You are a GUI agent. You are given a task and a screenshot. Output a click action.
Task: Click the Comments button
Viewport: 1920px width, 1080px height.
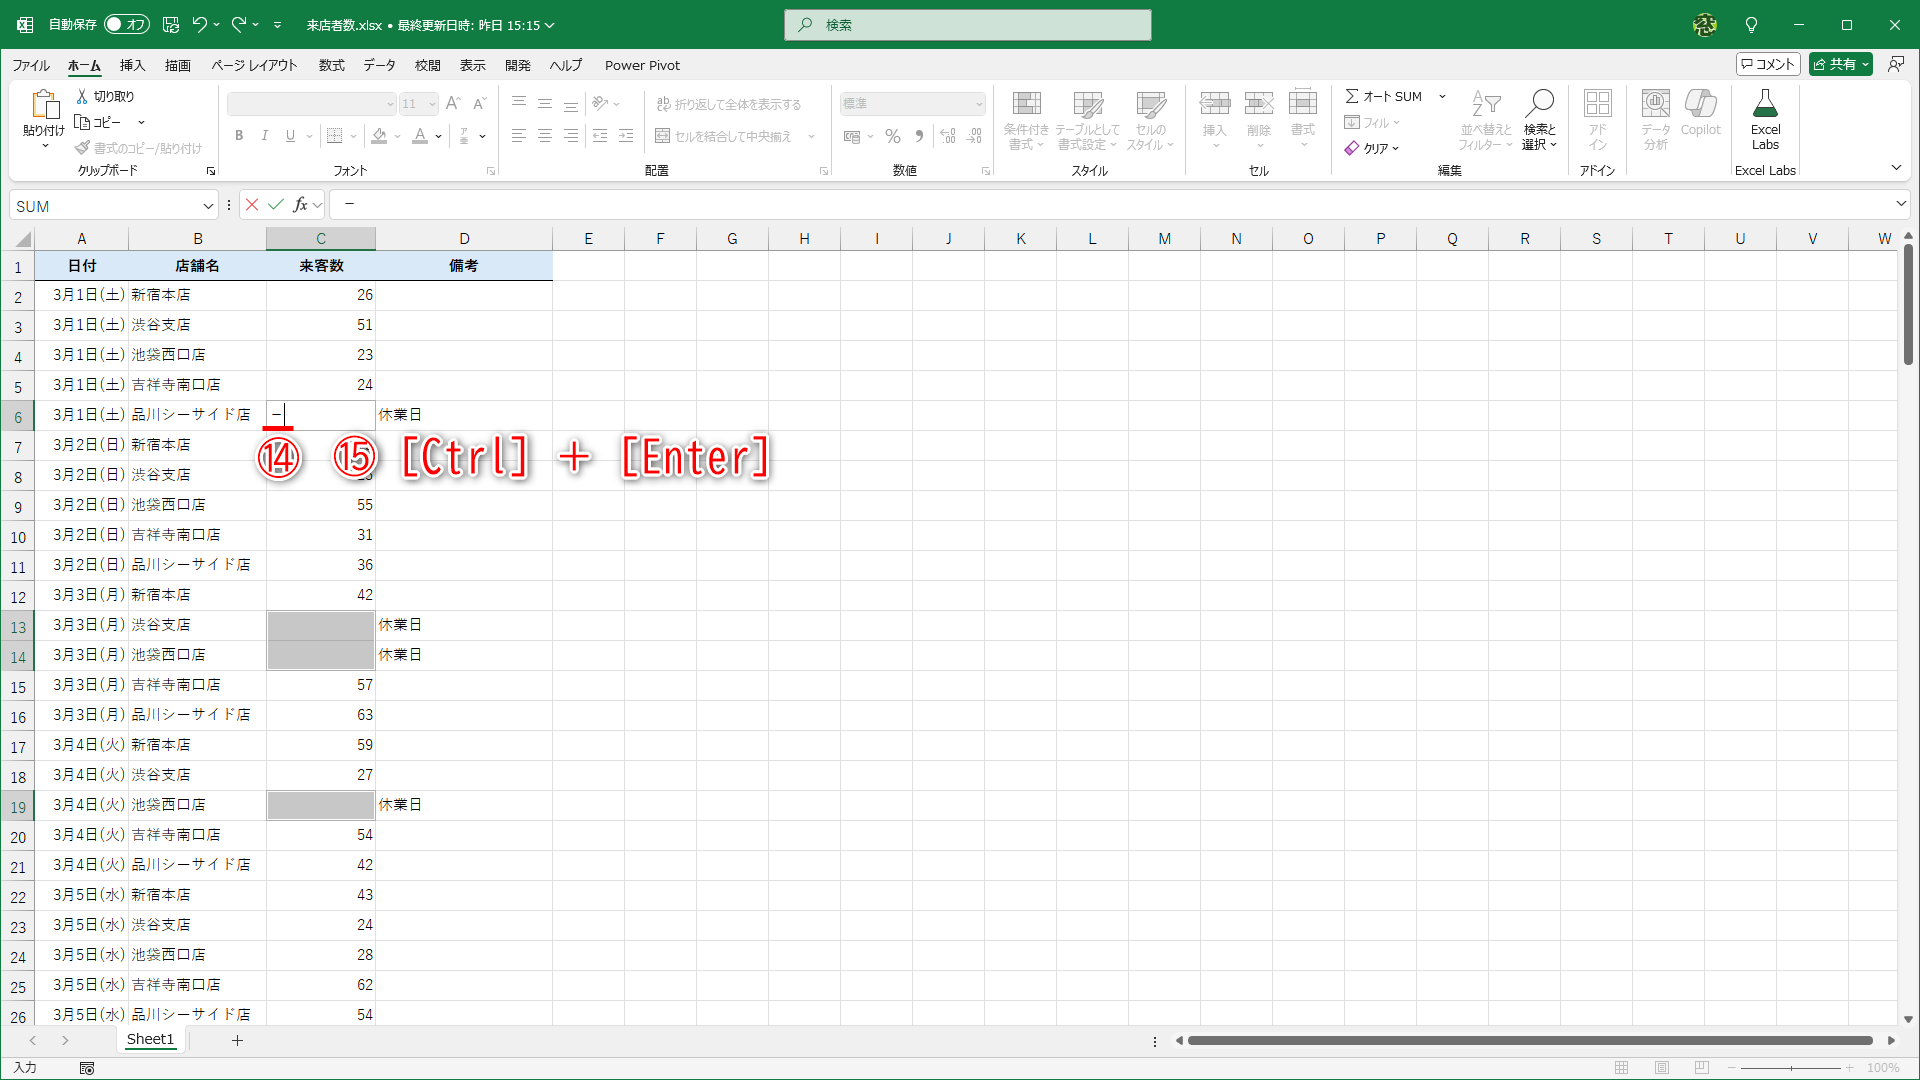coord(1768,64)
